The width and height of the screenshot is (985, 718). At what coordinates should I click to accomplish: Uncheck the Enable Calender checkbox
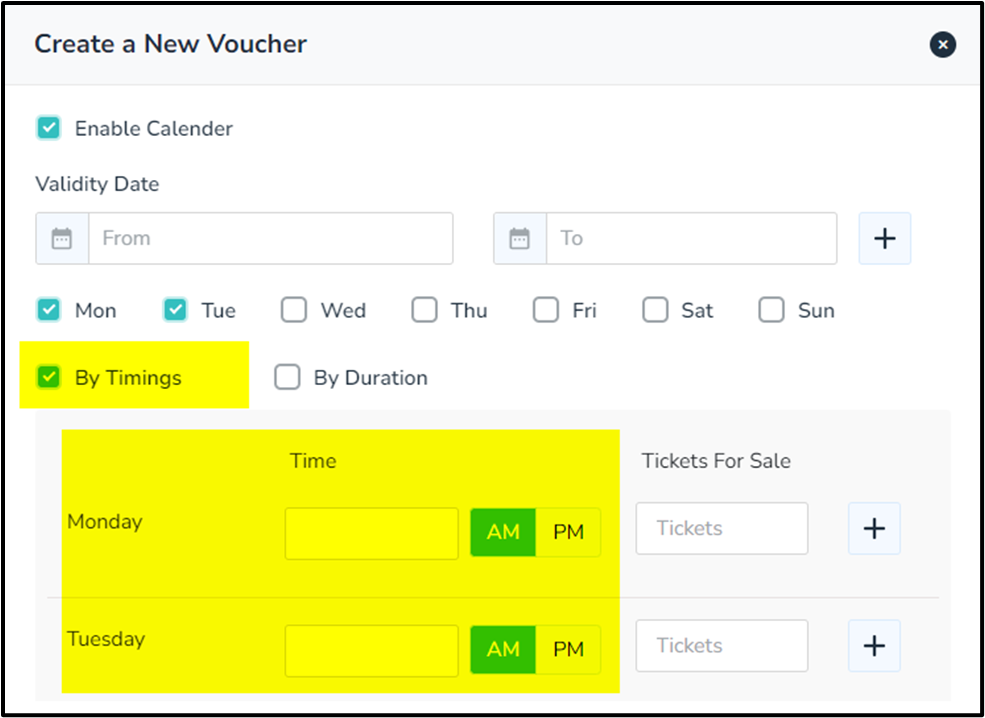coord(48,128)
